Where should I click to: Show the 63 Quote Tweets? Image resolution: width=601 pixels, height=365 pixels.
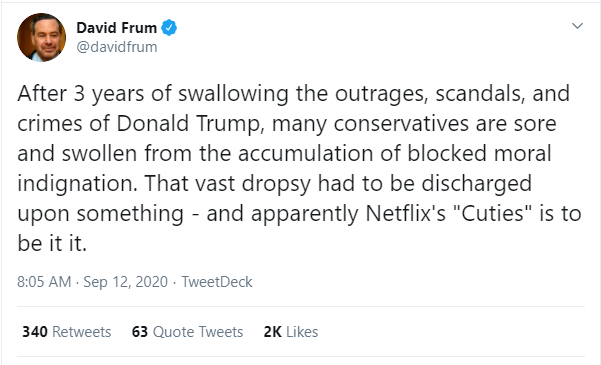(x=187, y=332)
